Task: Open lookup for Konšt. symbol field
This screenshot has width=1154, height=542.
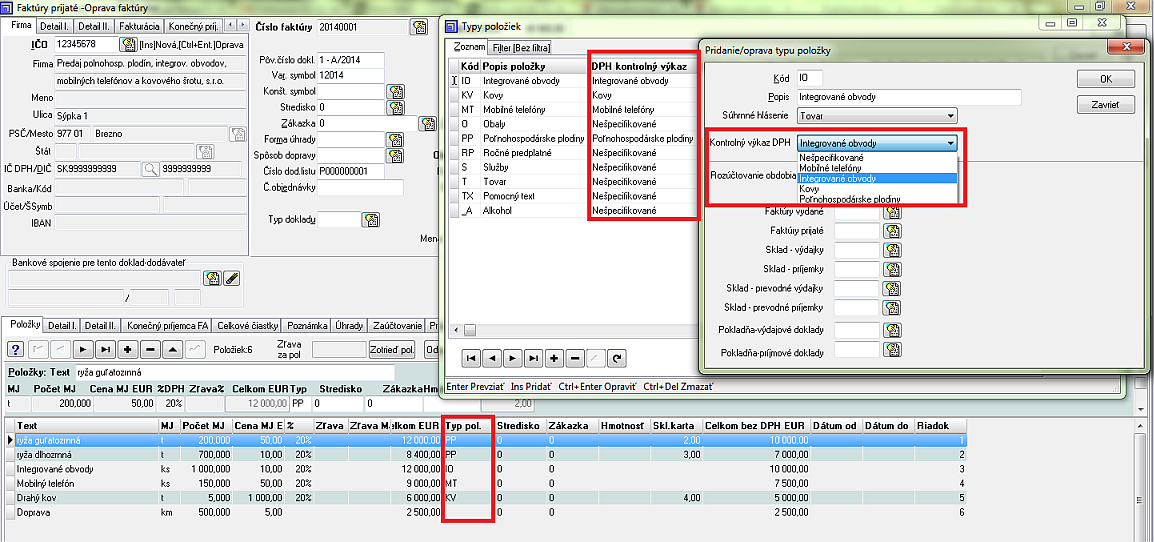Action: [x=395, y=92]
